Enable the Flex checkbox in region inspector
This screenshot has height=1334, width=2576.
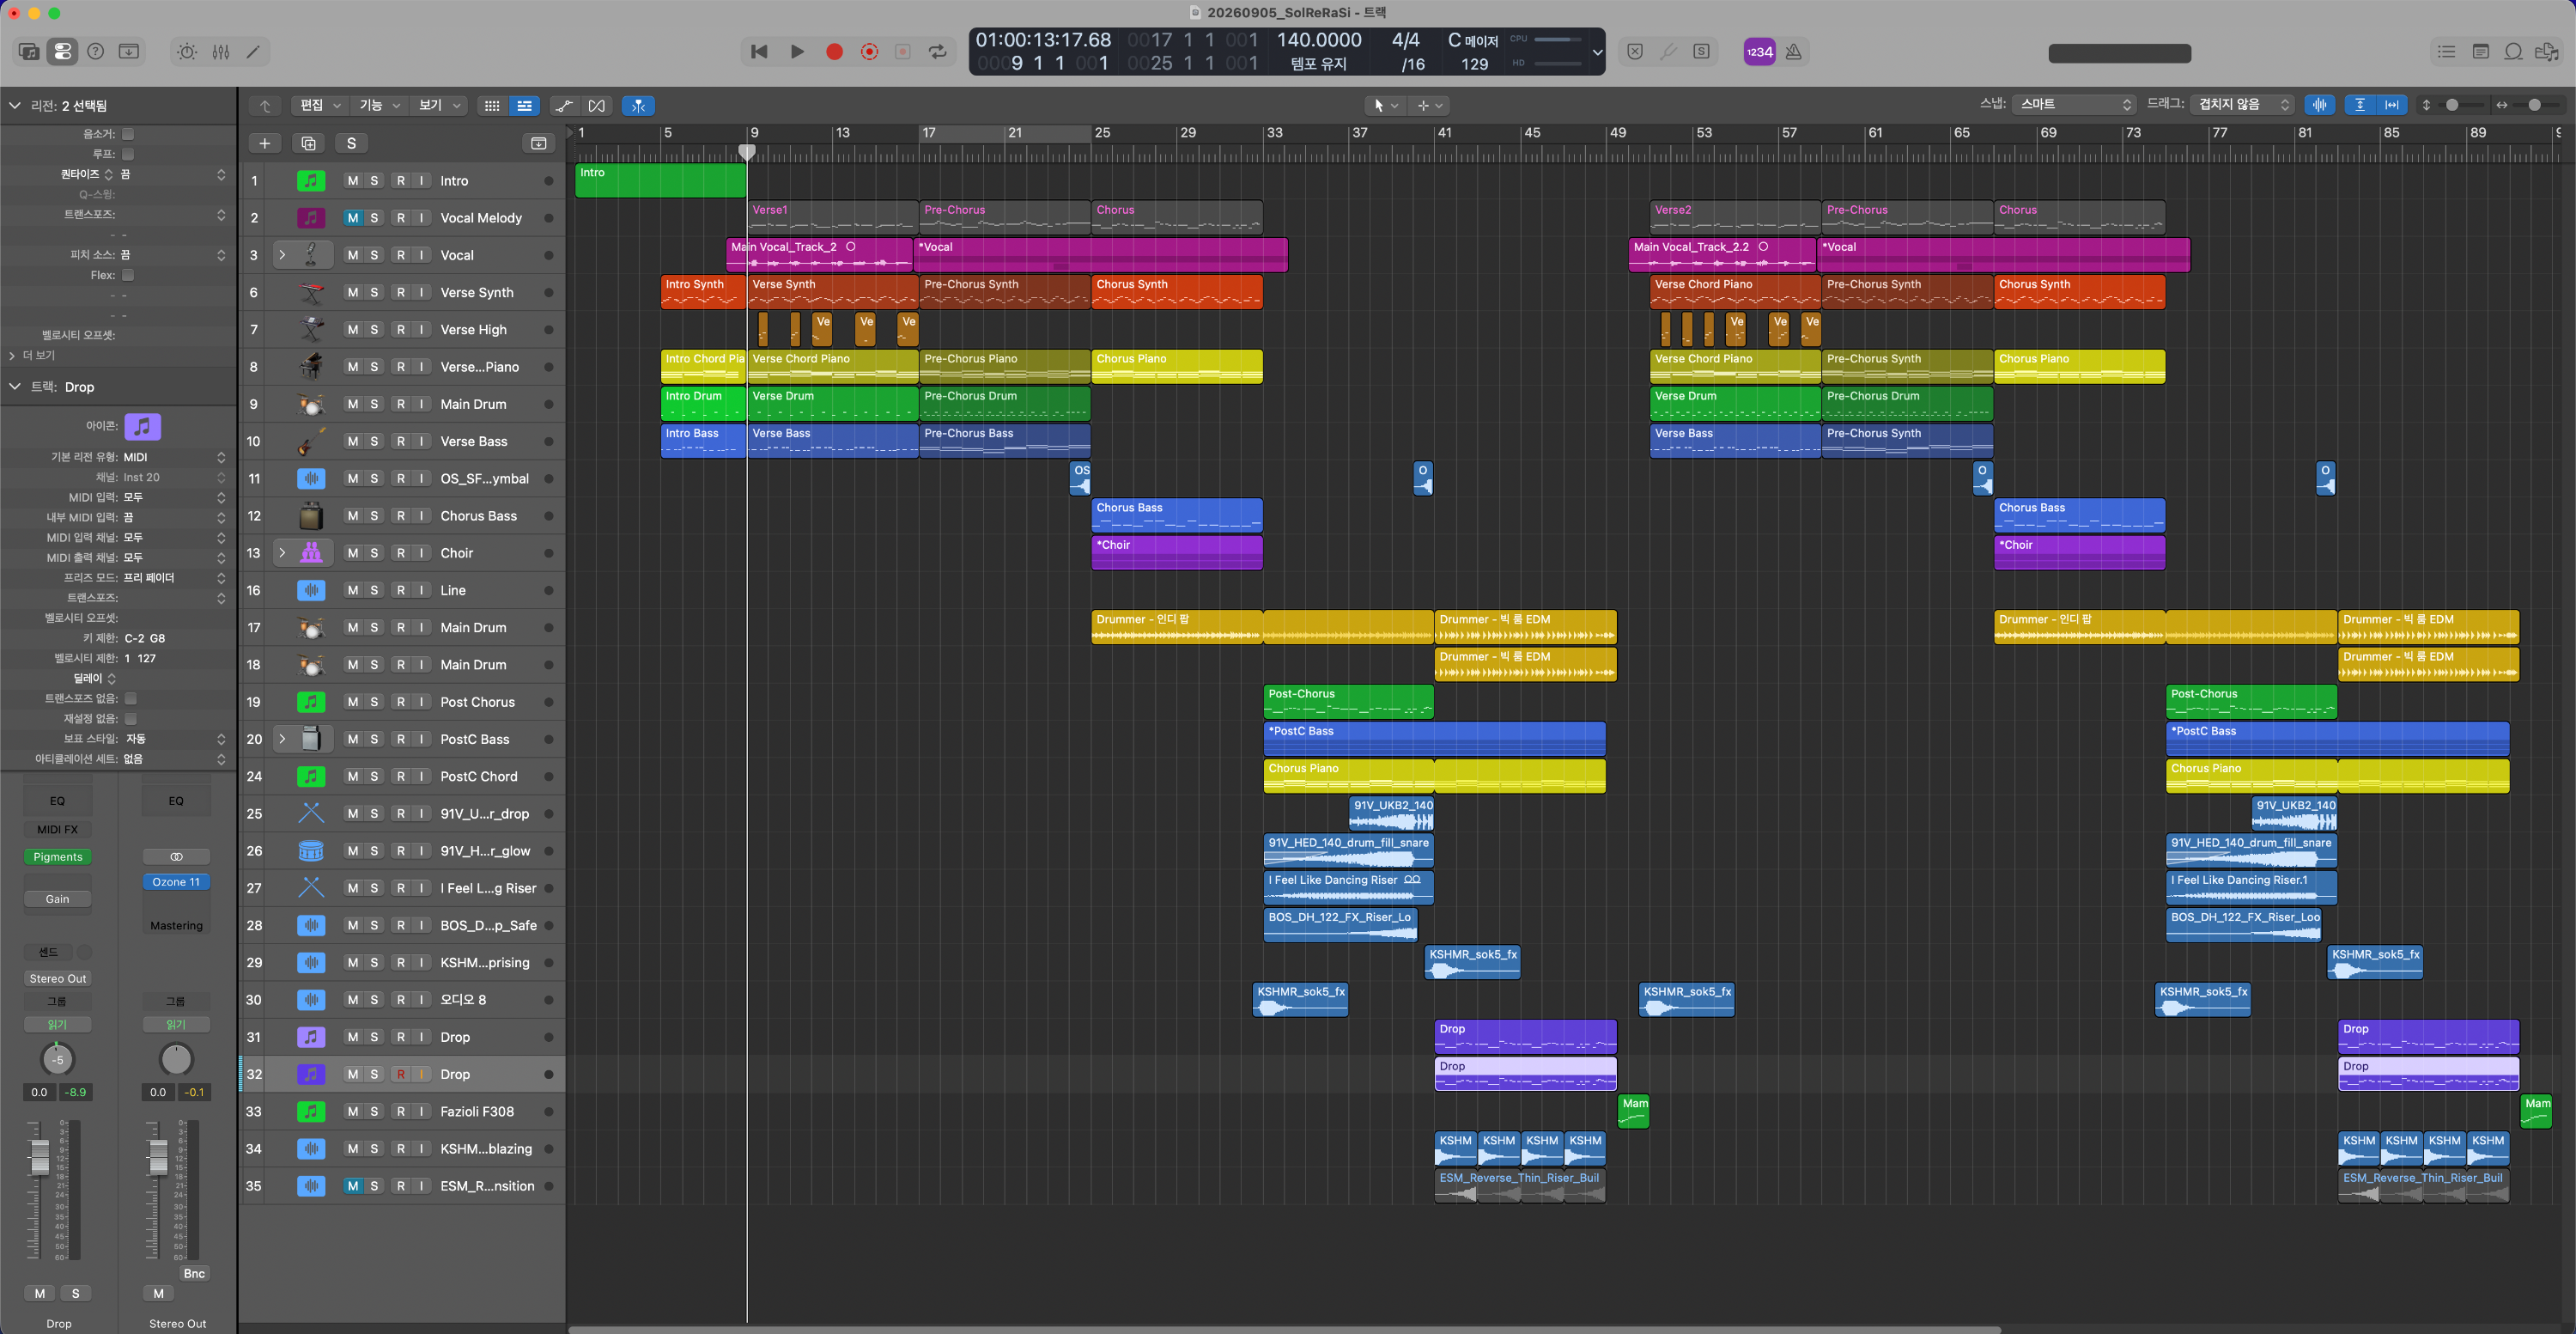coord(128,275)
